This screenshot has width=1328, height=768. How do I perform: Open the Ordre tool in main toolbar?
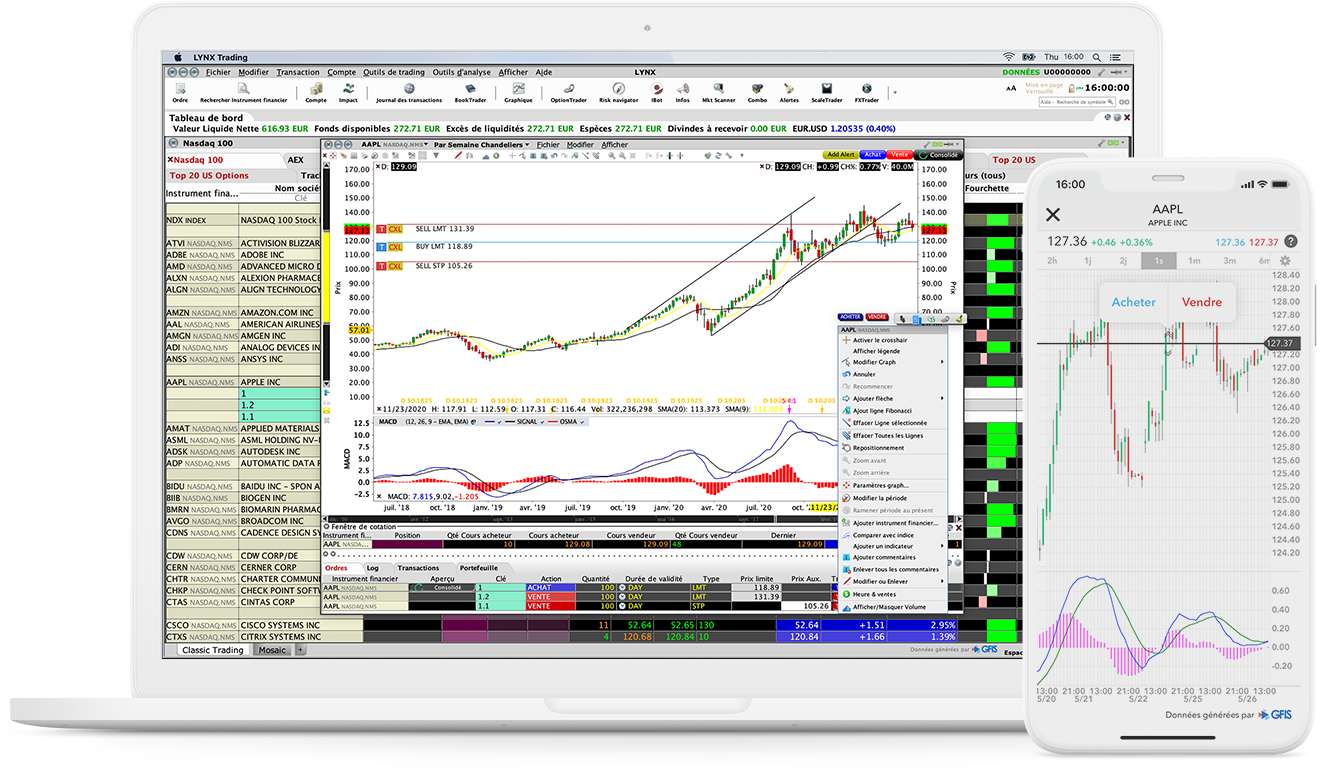(180, 93)
